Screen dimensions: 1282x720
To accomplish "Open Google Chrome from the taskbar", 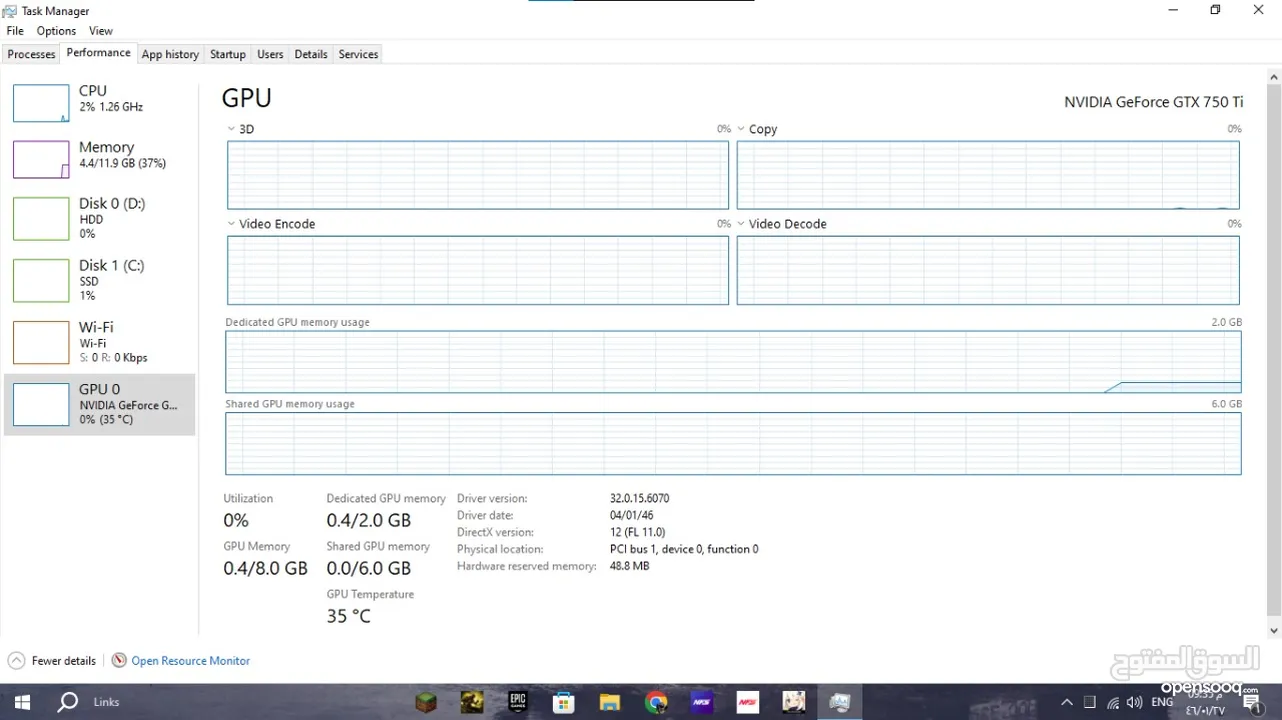I will click(656, 702).
